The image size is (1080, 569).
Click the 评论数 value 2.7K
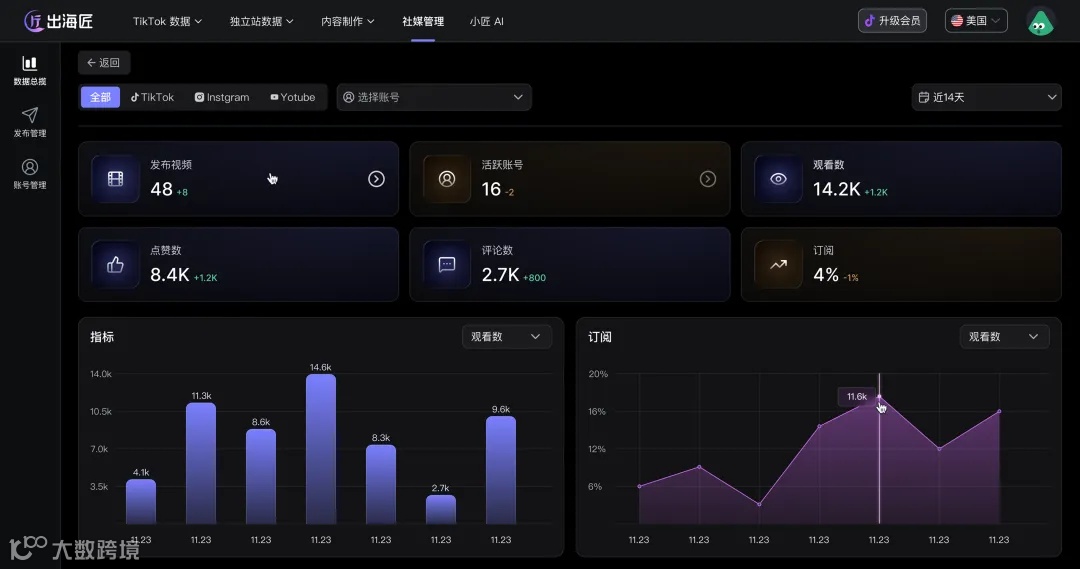501,275
